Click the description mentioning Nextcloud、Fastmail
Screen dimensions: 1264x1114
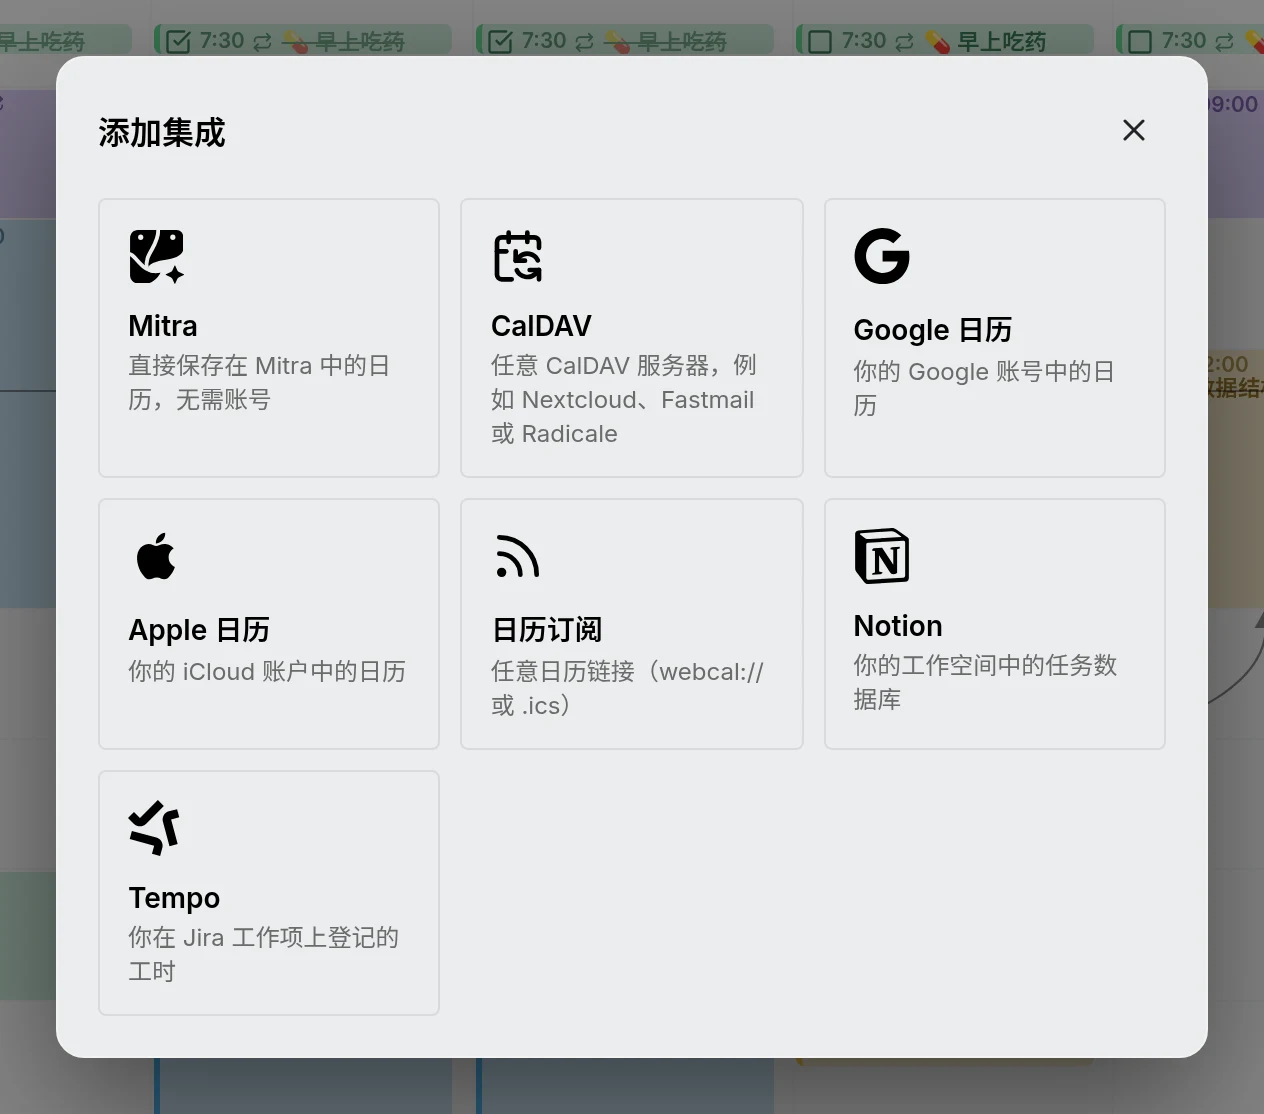(624, 400)
